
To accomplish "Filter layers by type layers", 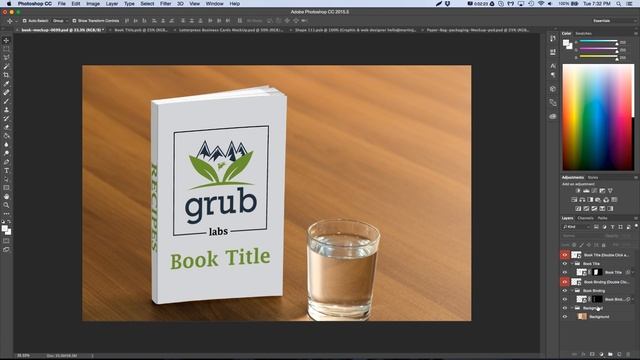I will click(612, 227).
